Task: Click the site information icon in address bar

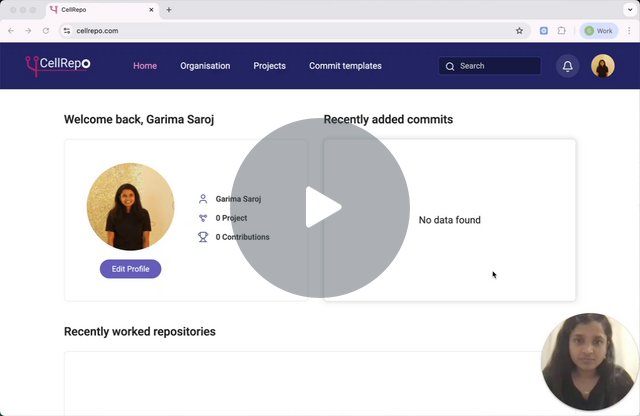Action: pos(67,31)
